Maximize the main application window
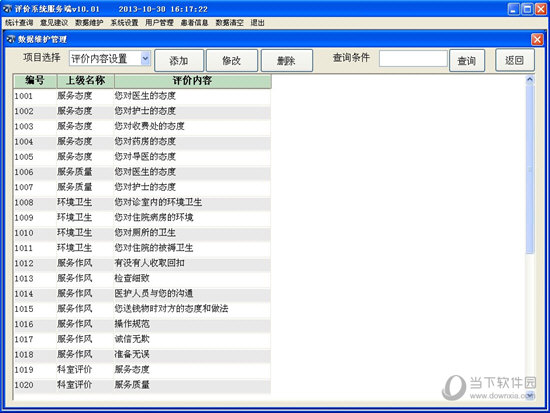Viewport: 550px width, 413px height. [527, 9]
